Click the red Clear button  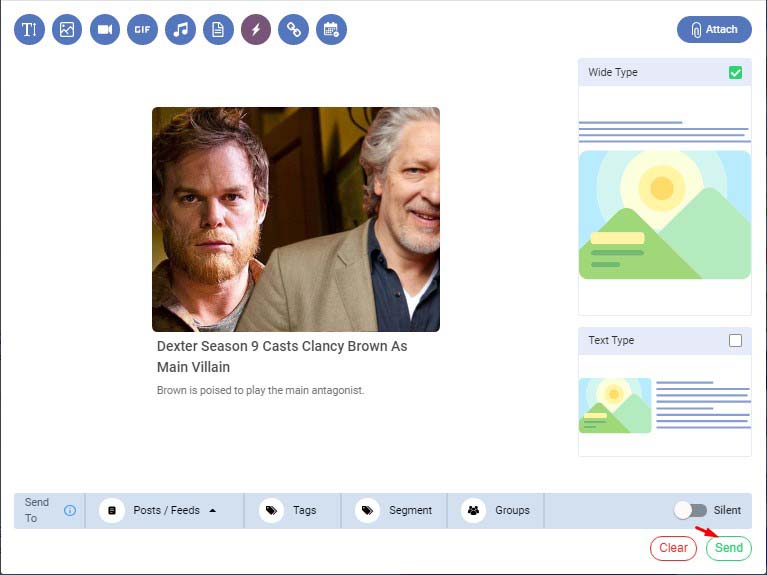click(674, 548)
